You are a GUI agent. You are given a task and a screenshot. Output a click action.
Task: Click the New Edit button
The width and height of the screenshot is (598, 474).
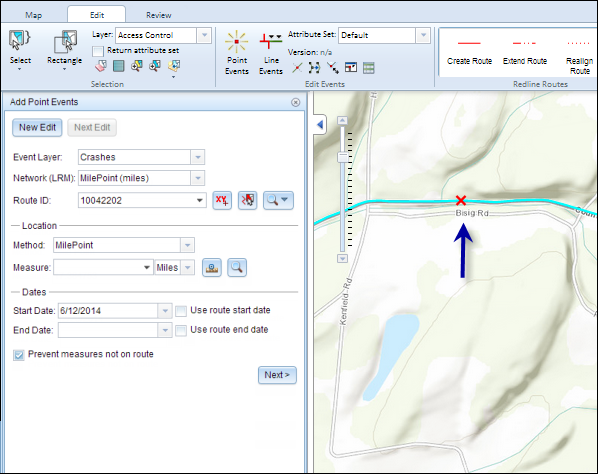37,127
